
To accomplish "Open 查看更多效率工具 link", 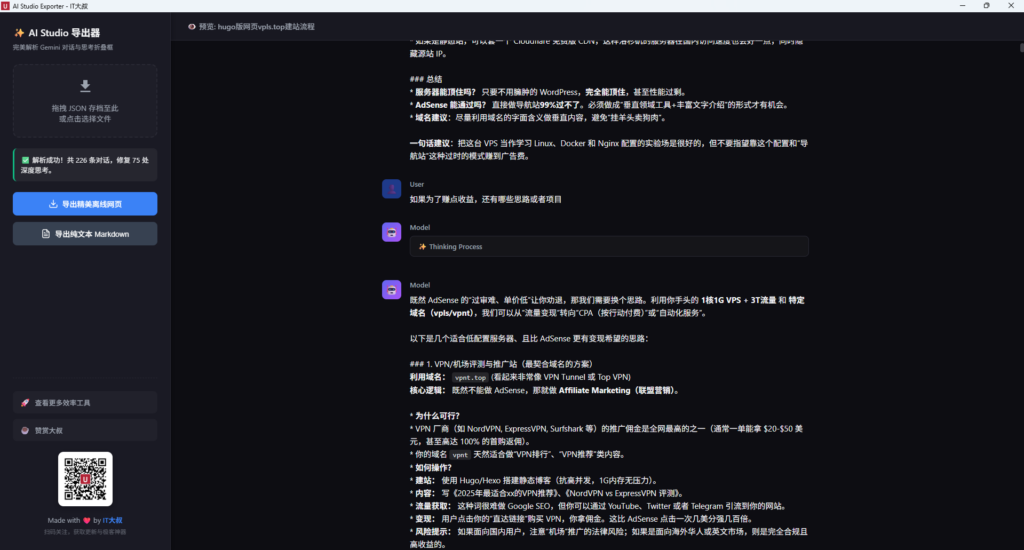I will [85, 403].
